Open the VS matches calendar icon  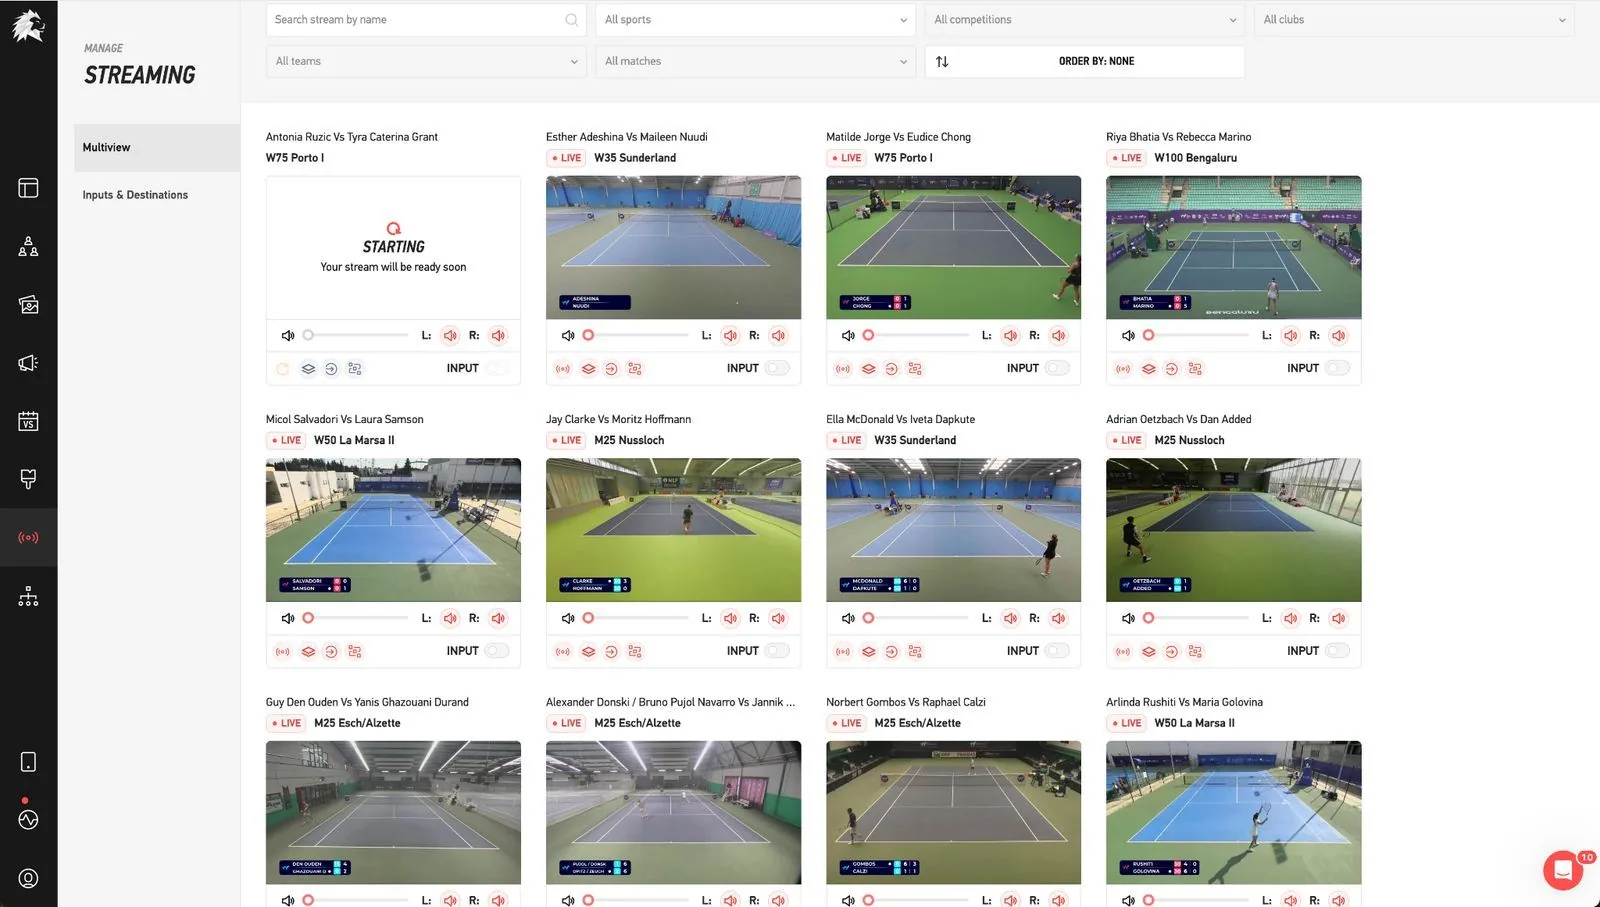pyautogui.click(x=28, y=421)
